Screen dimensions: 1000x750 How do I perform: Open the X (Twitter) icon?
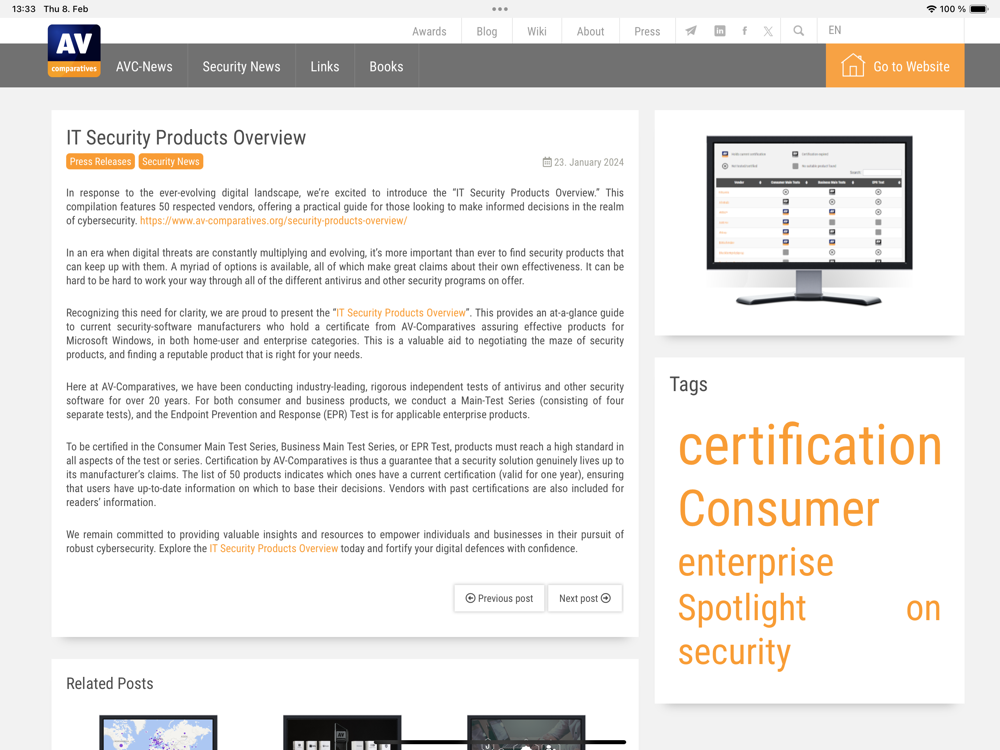(x=768, y=31)
